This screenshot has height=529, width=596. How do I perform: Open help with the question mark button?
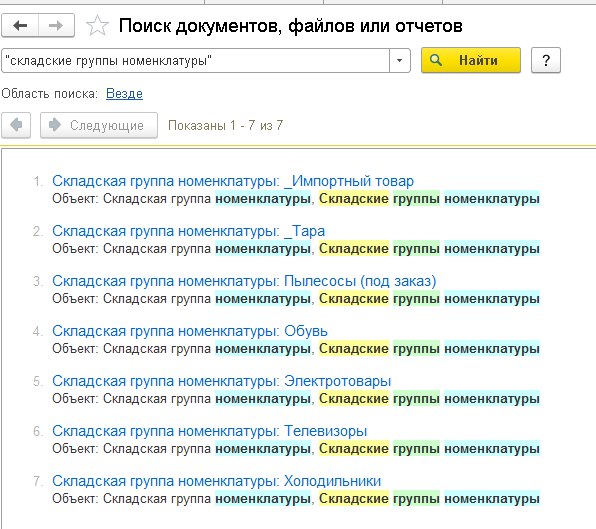coord(546,60)
